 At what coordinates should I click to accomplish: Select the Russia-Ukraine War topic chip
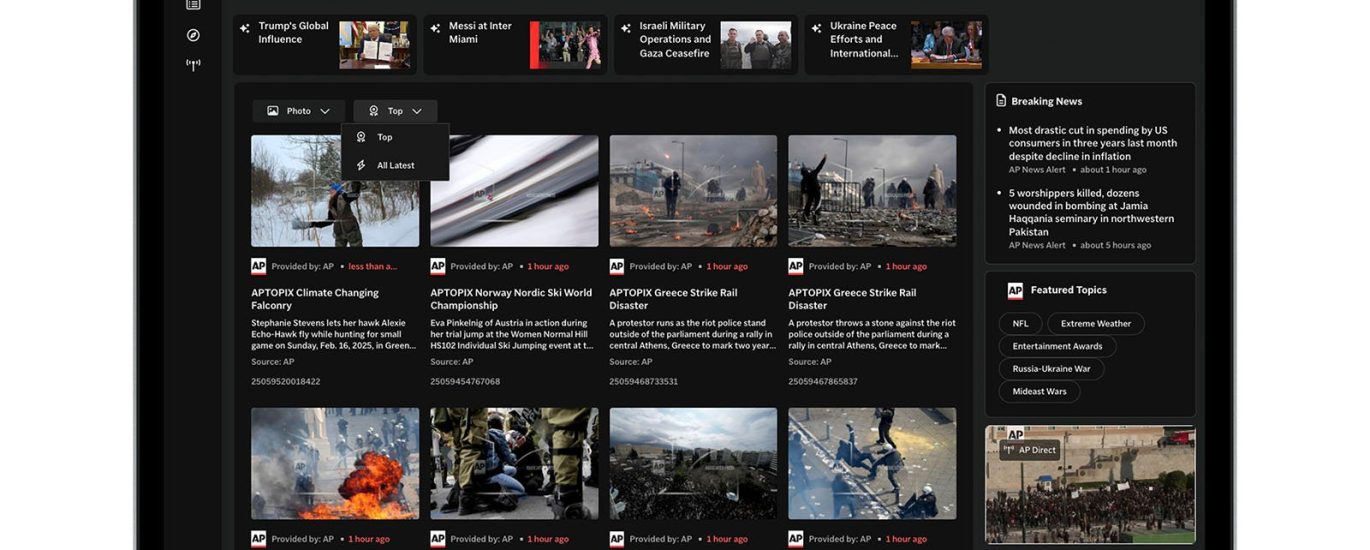coord(1051,369)
